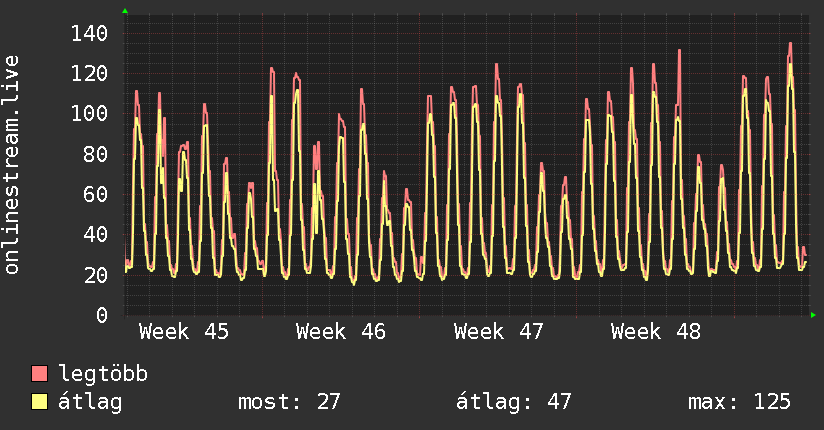Viewport: 824px width, 430px height.
Task: Click the 20 y-axis label
Action: pos(96,275)
